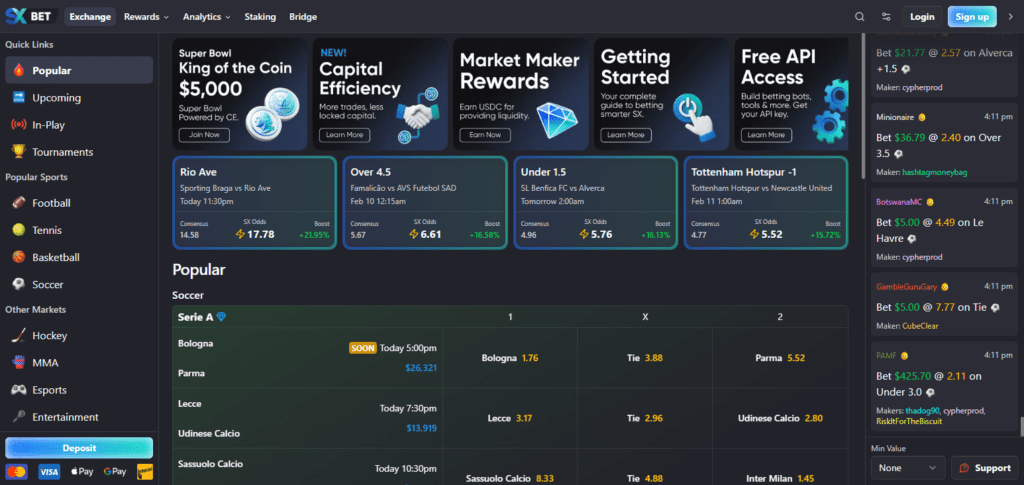Screen dimensions: 1024x485
Task: Click the $13,919 volume for Lecce match
Action: (x=421, y=428)
